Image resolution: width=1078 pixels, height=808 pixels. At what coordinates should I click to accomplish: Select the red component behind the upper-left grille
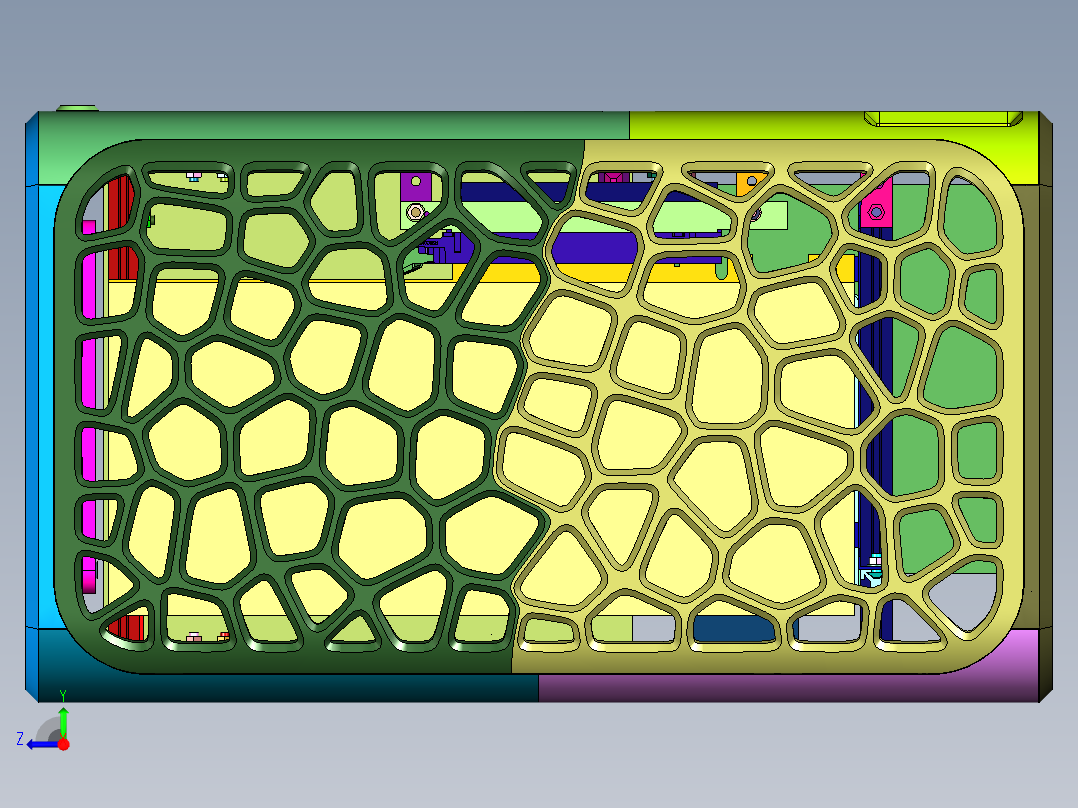coord(122,227)
